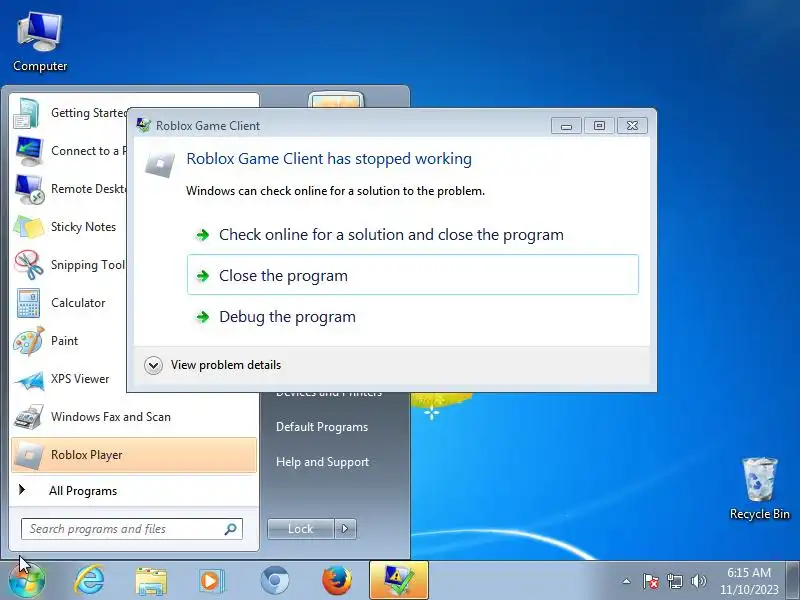Click the Getting Started icon in Start menu
Image resolution: width=800 pixels, height=600 pixels.
pos(27,113)
